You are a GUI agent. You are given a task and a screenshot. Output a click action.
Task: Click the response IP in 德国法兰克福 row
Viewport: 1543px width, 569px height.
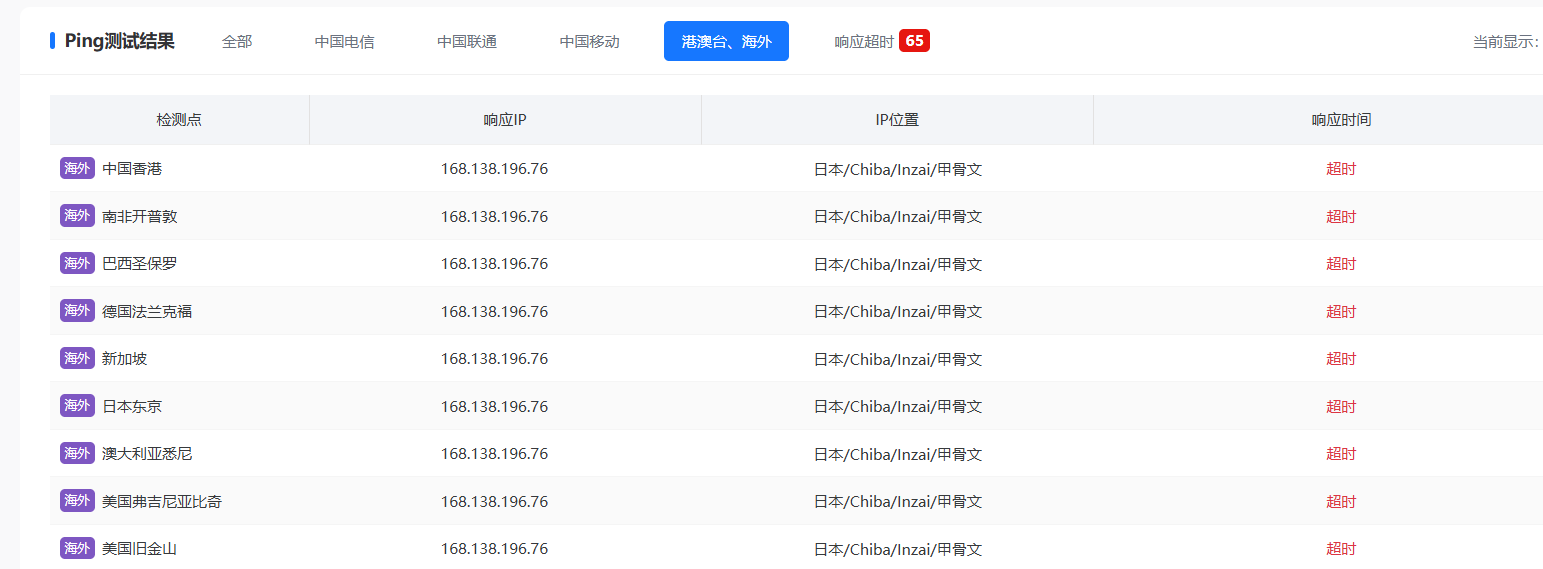(x=494, y=311)
